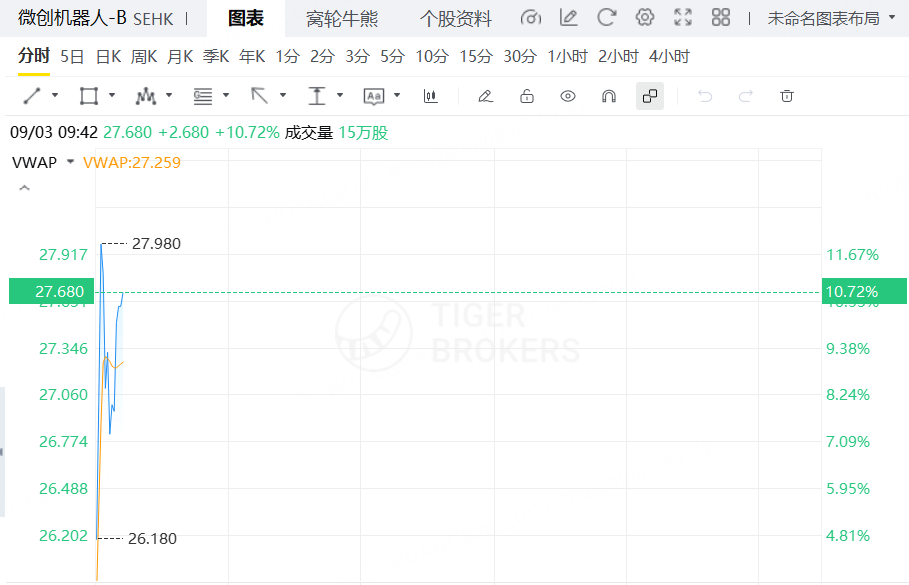Click the 11.67% axis label
909x585 pixels.
coord(852,255)
